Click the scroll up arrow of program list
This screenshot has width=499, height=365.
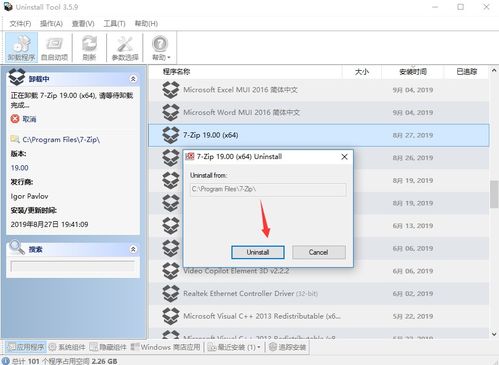tap(494, 71)
